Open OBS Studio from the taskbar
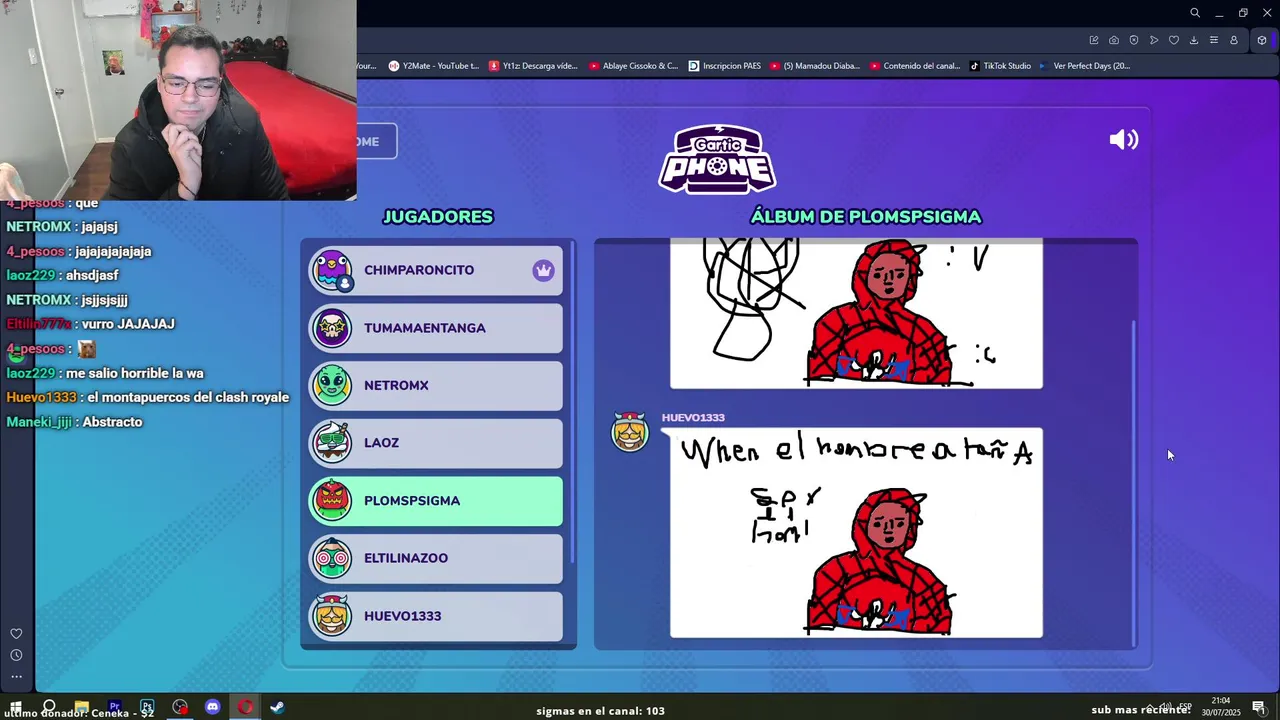This screenshot has width=1280, height=720. (x=180, y=707)
